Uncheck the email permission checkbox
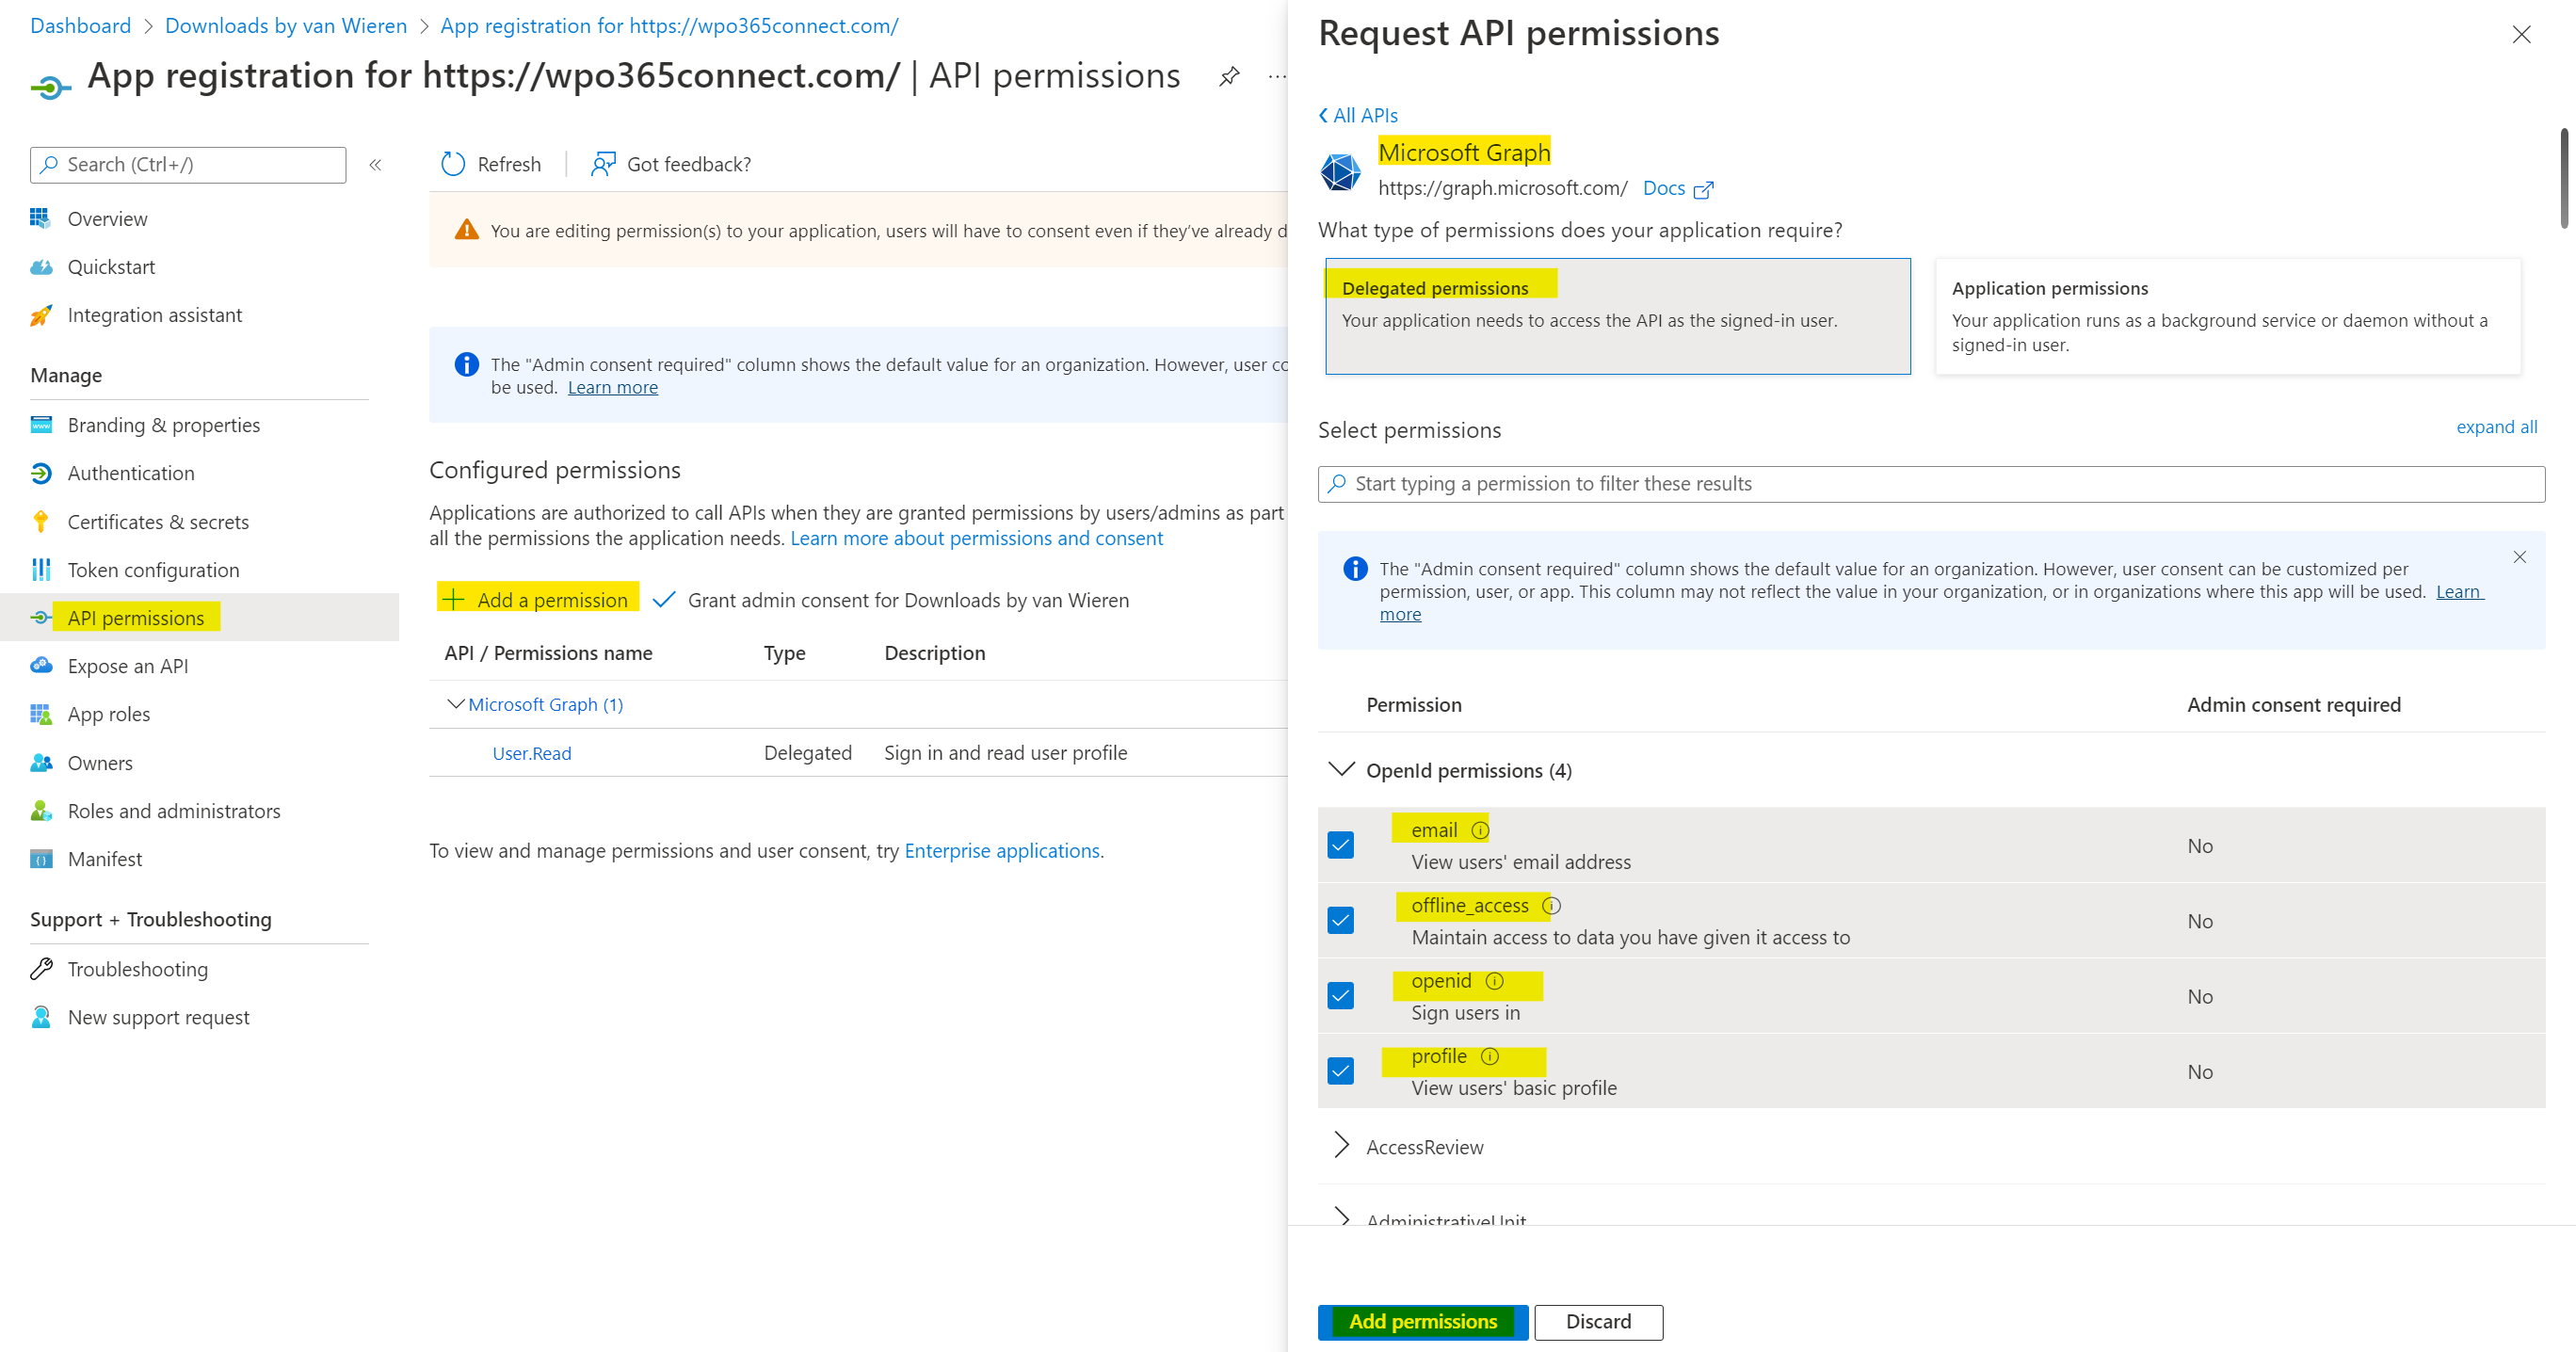The height and width of the screenshot is (1352, 2576). point(1340,845)
